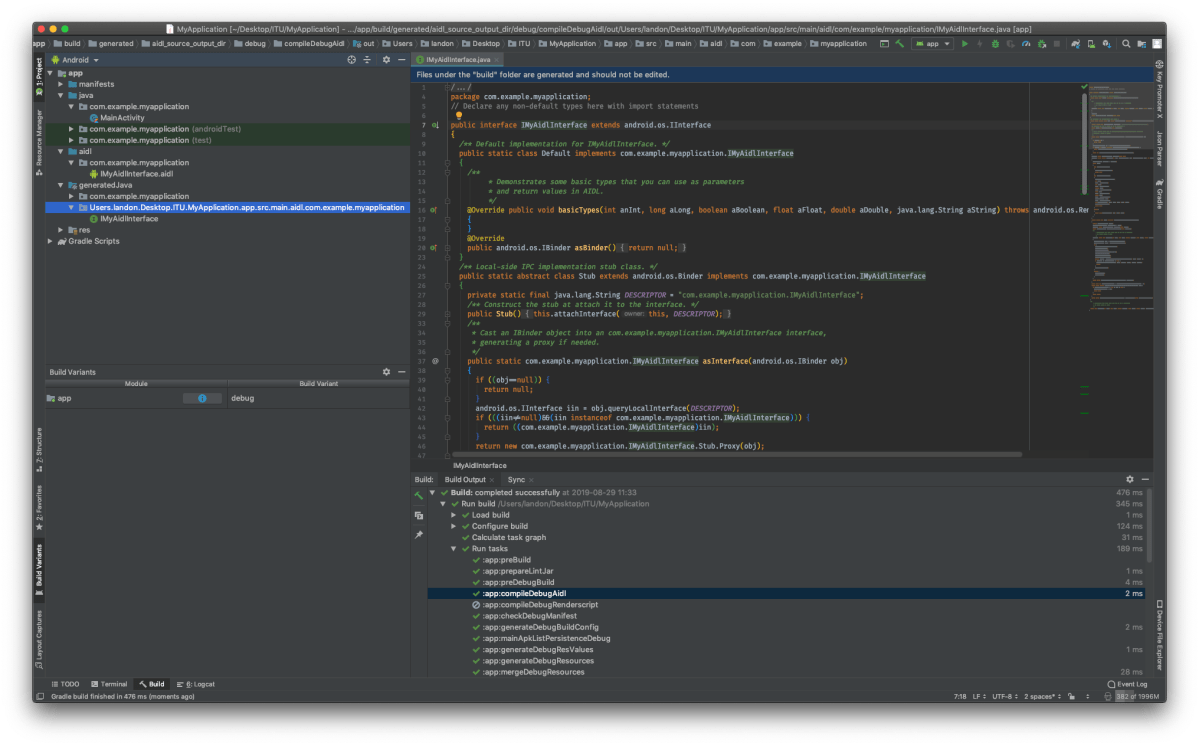Collapse the Run tasks build node

coord(453,548)
